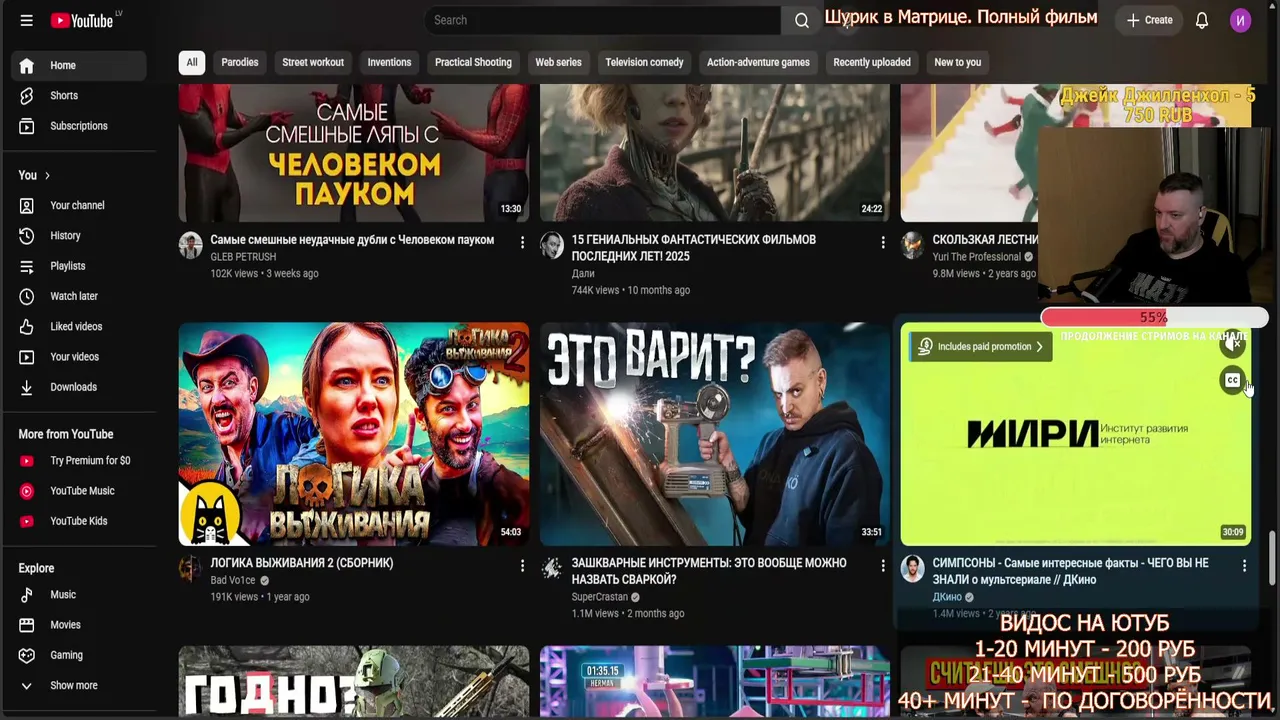The height and width of the screenshot is (720, 1280).
Task: Select the New to you chip
Action: [957, 62]
